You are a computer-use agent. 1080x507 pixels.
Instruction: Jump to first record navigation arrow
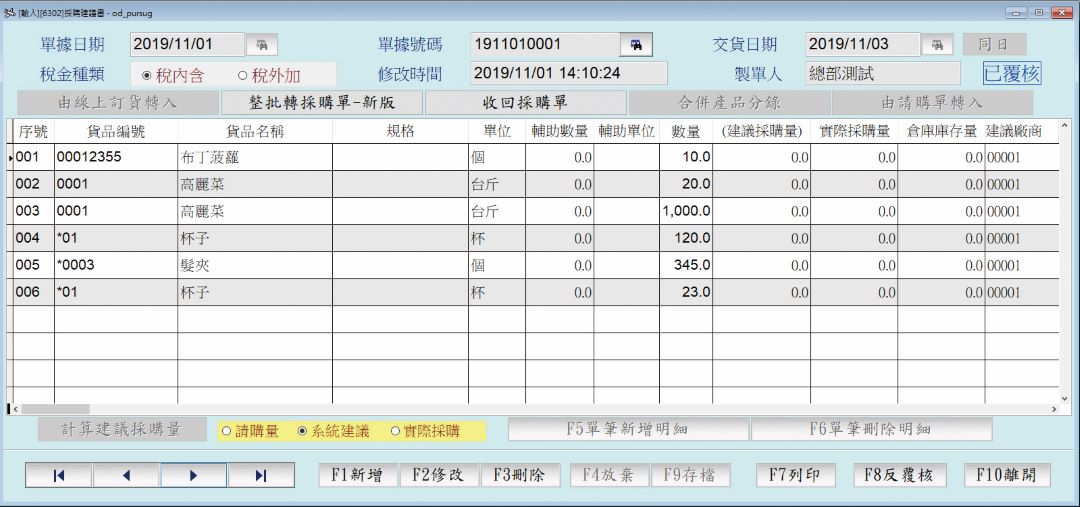tap(59, 475)
